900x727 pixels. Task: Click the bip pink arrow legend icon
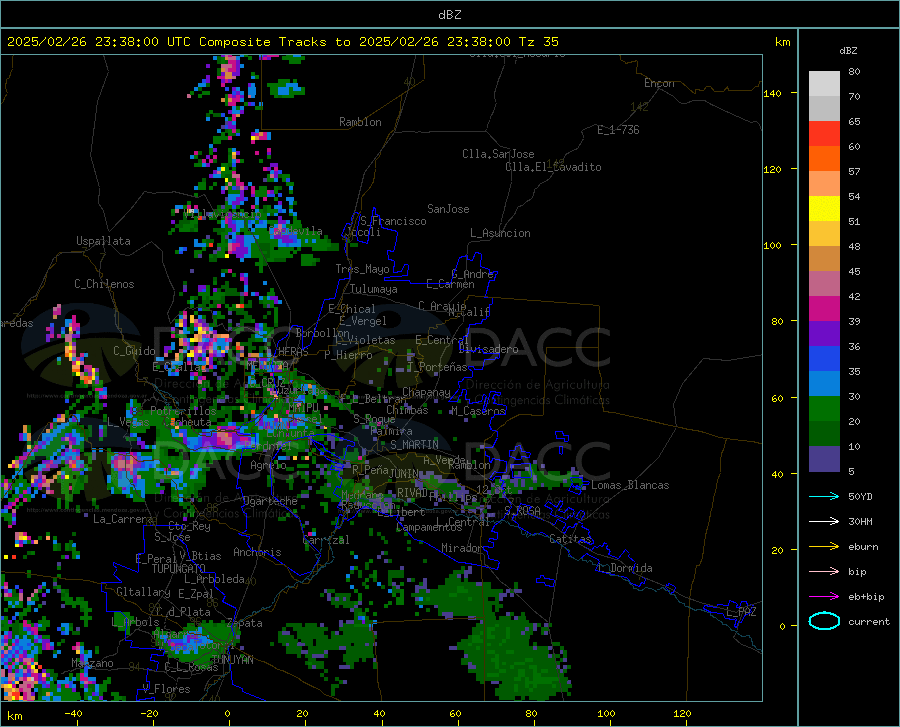(x=824, y=572)
